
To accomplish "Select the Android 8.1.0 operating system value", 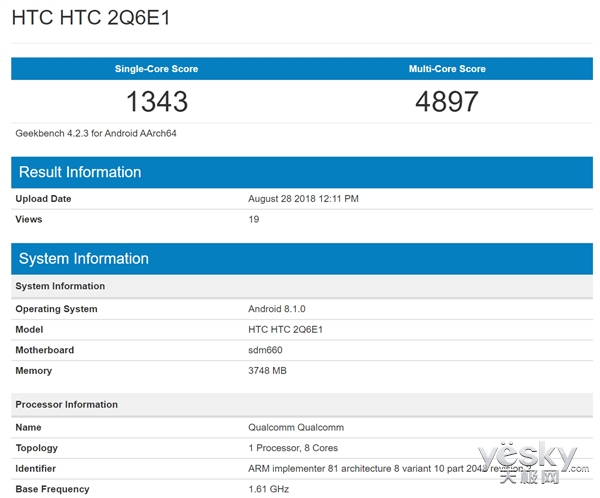I will click(x=279, y=309).
